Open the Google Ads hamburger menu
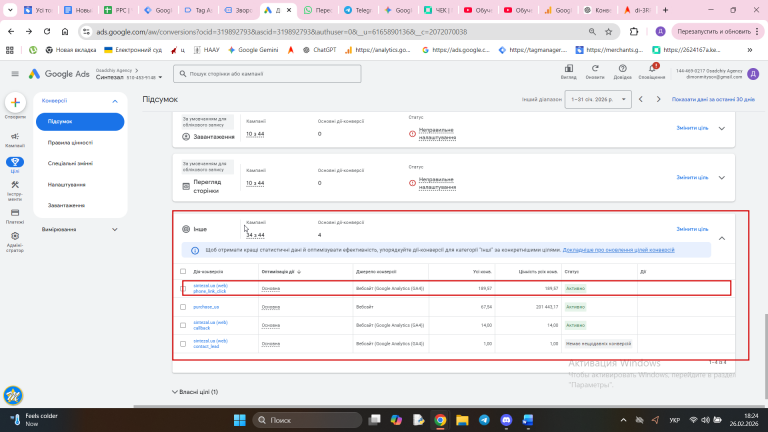This screenshot has height=432, width=768. coord(15,74)
